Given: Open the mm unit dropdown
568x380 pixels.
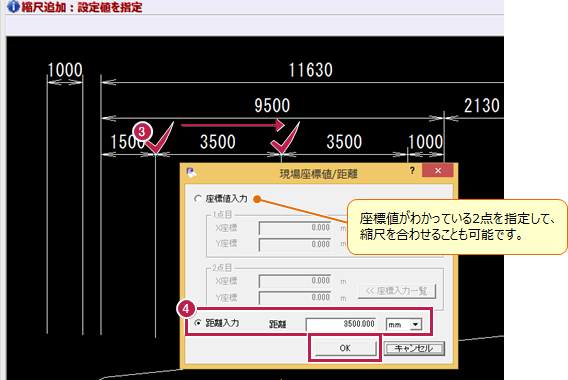Looking at the screenshot, I should [x=404, y=324].
